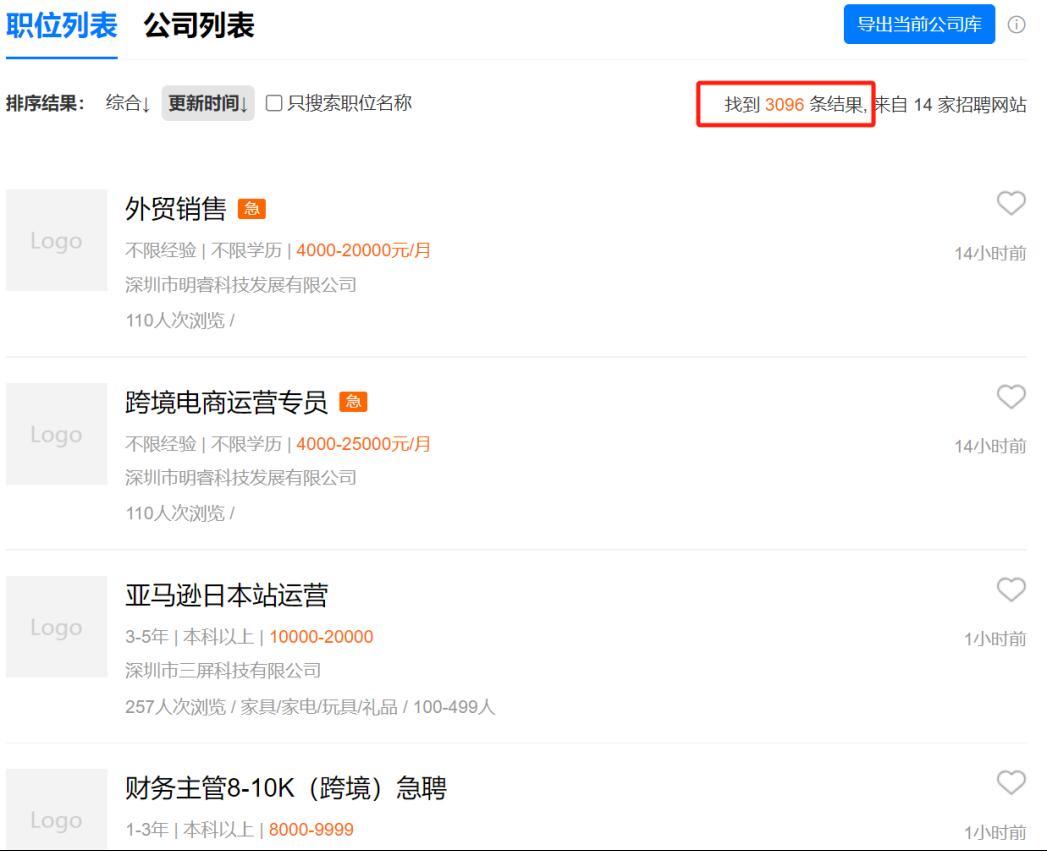Screen dimensions: 1047x851
Task: Click heart icon for 财务主管8-10K job
Action: click(1012, 784)
